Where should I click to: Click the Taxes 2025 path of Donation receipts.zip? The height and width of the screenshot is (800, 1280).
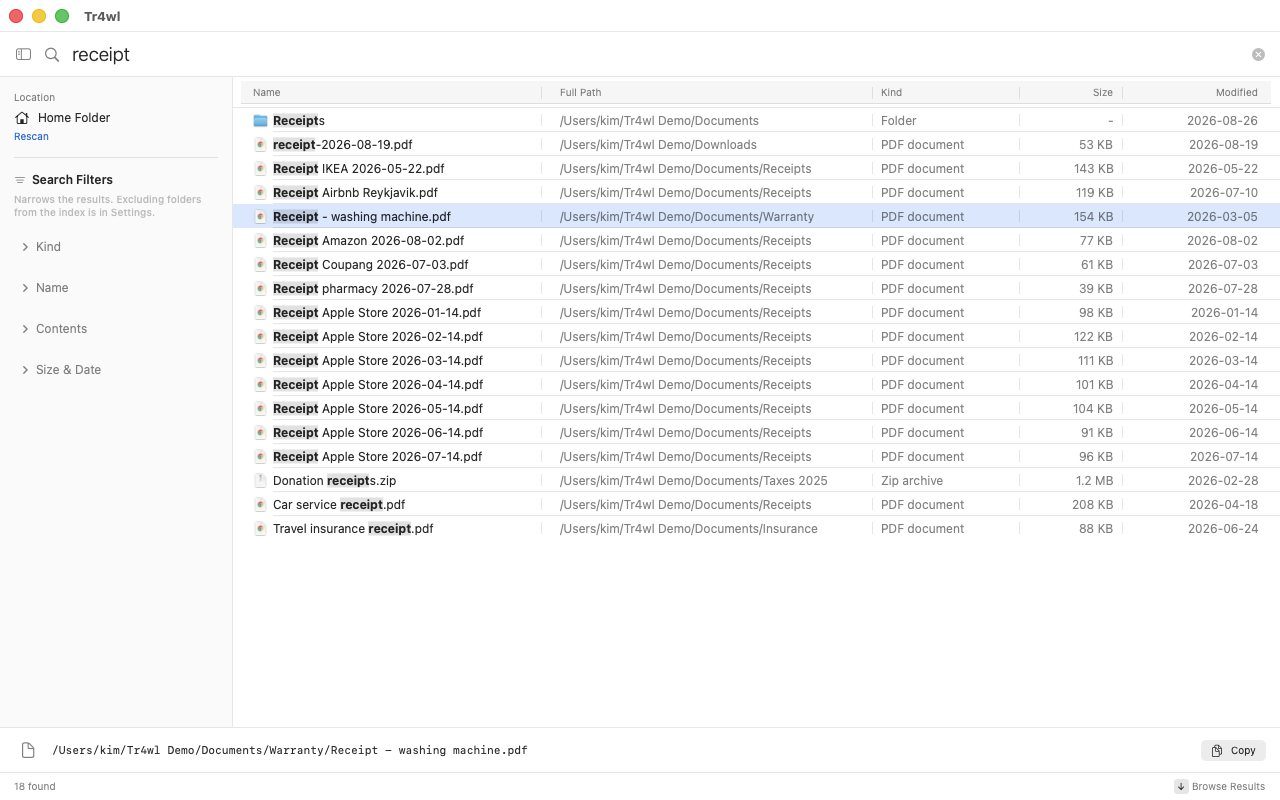tap(694, 481)
